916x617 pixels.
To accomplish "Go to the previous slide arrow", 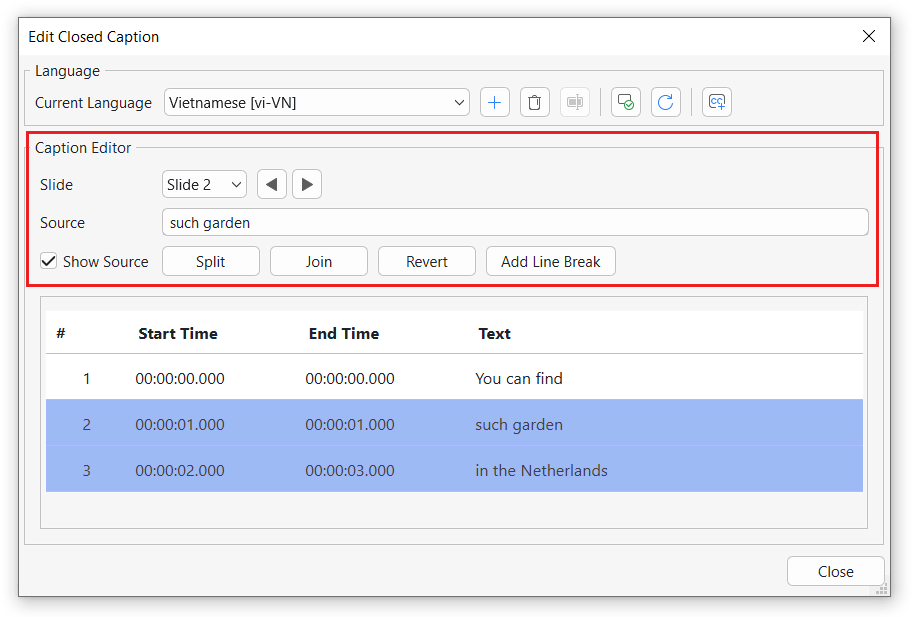I will 271,183.
